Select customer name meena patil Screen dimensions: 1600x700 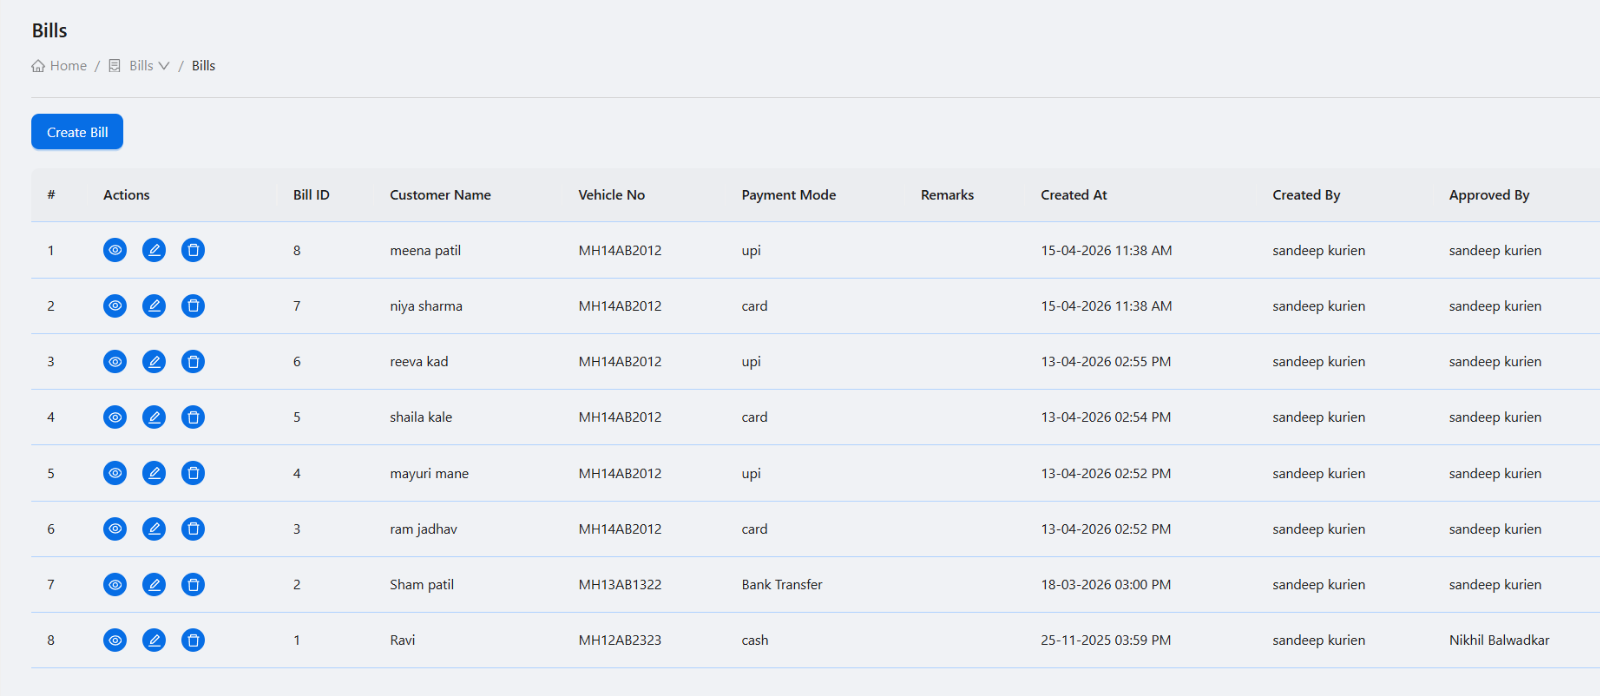tap(425, 250)
